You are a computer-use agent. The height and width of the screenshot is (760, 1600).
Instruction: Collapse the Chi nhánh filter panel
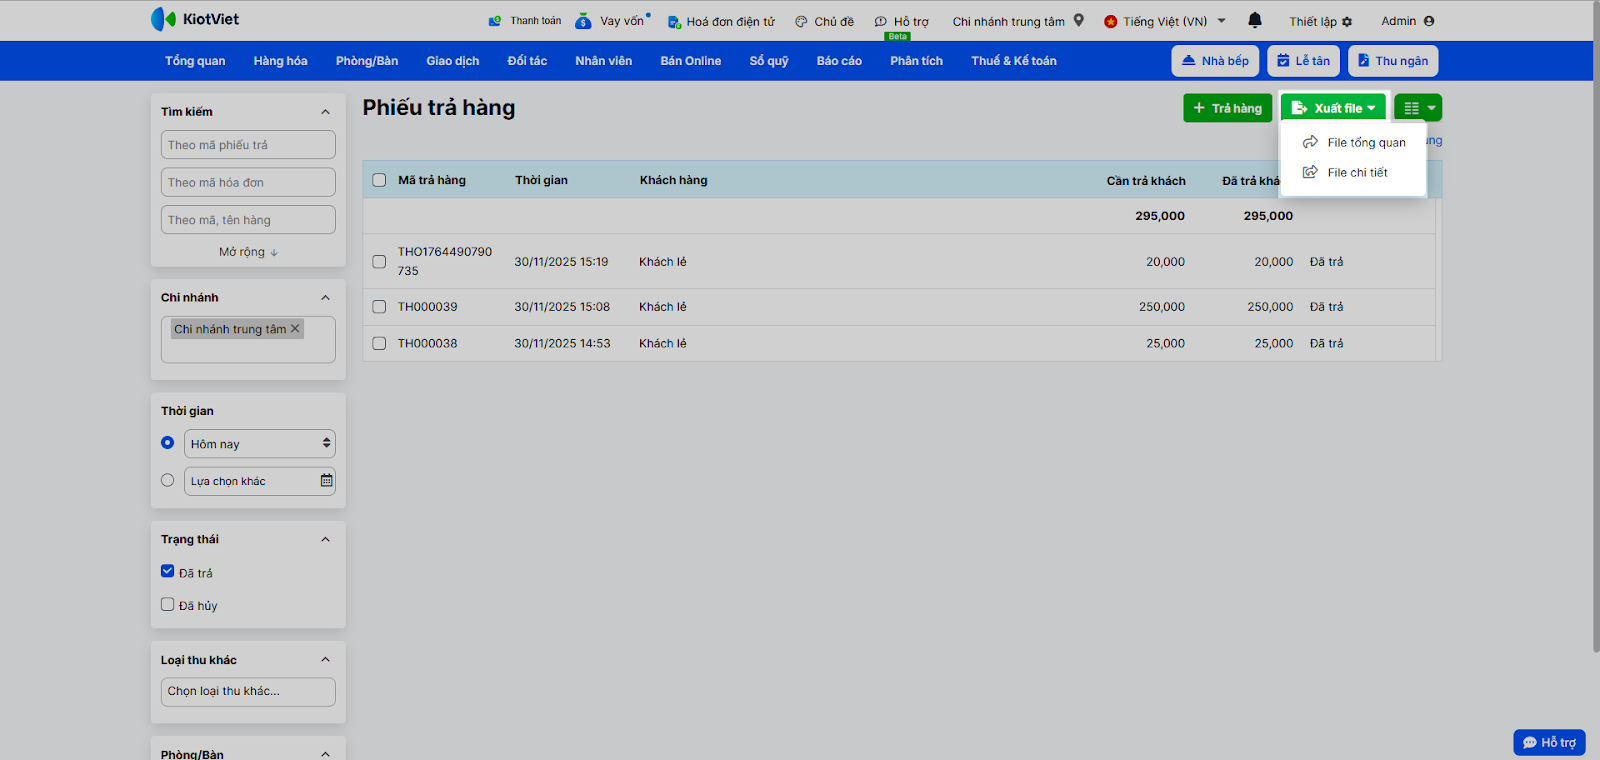click(x=325, y=298)
